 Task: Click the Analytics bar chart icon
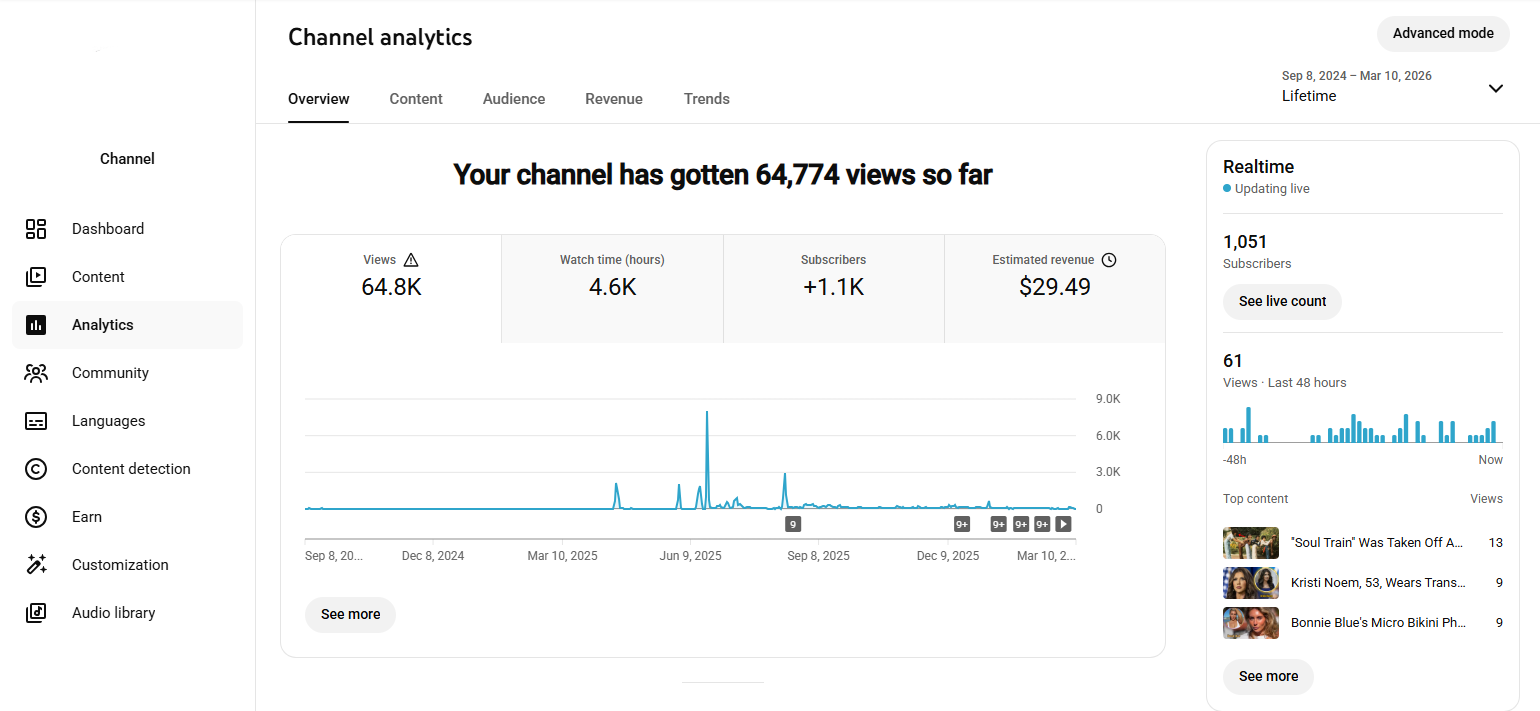tap(36, 325)
